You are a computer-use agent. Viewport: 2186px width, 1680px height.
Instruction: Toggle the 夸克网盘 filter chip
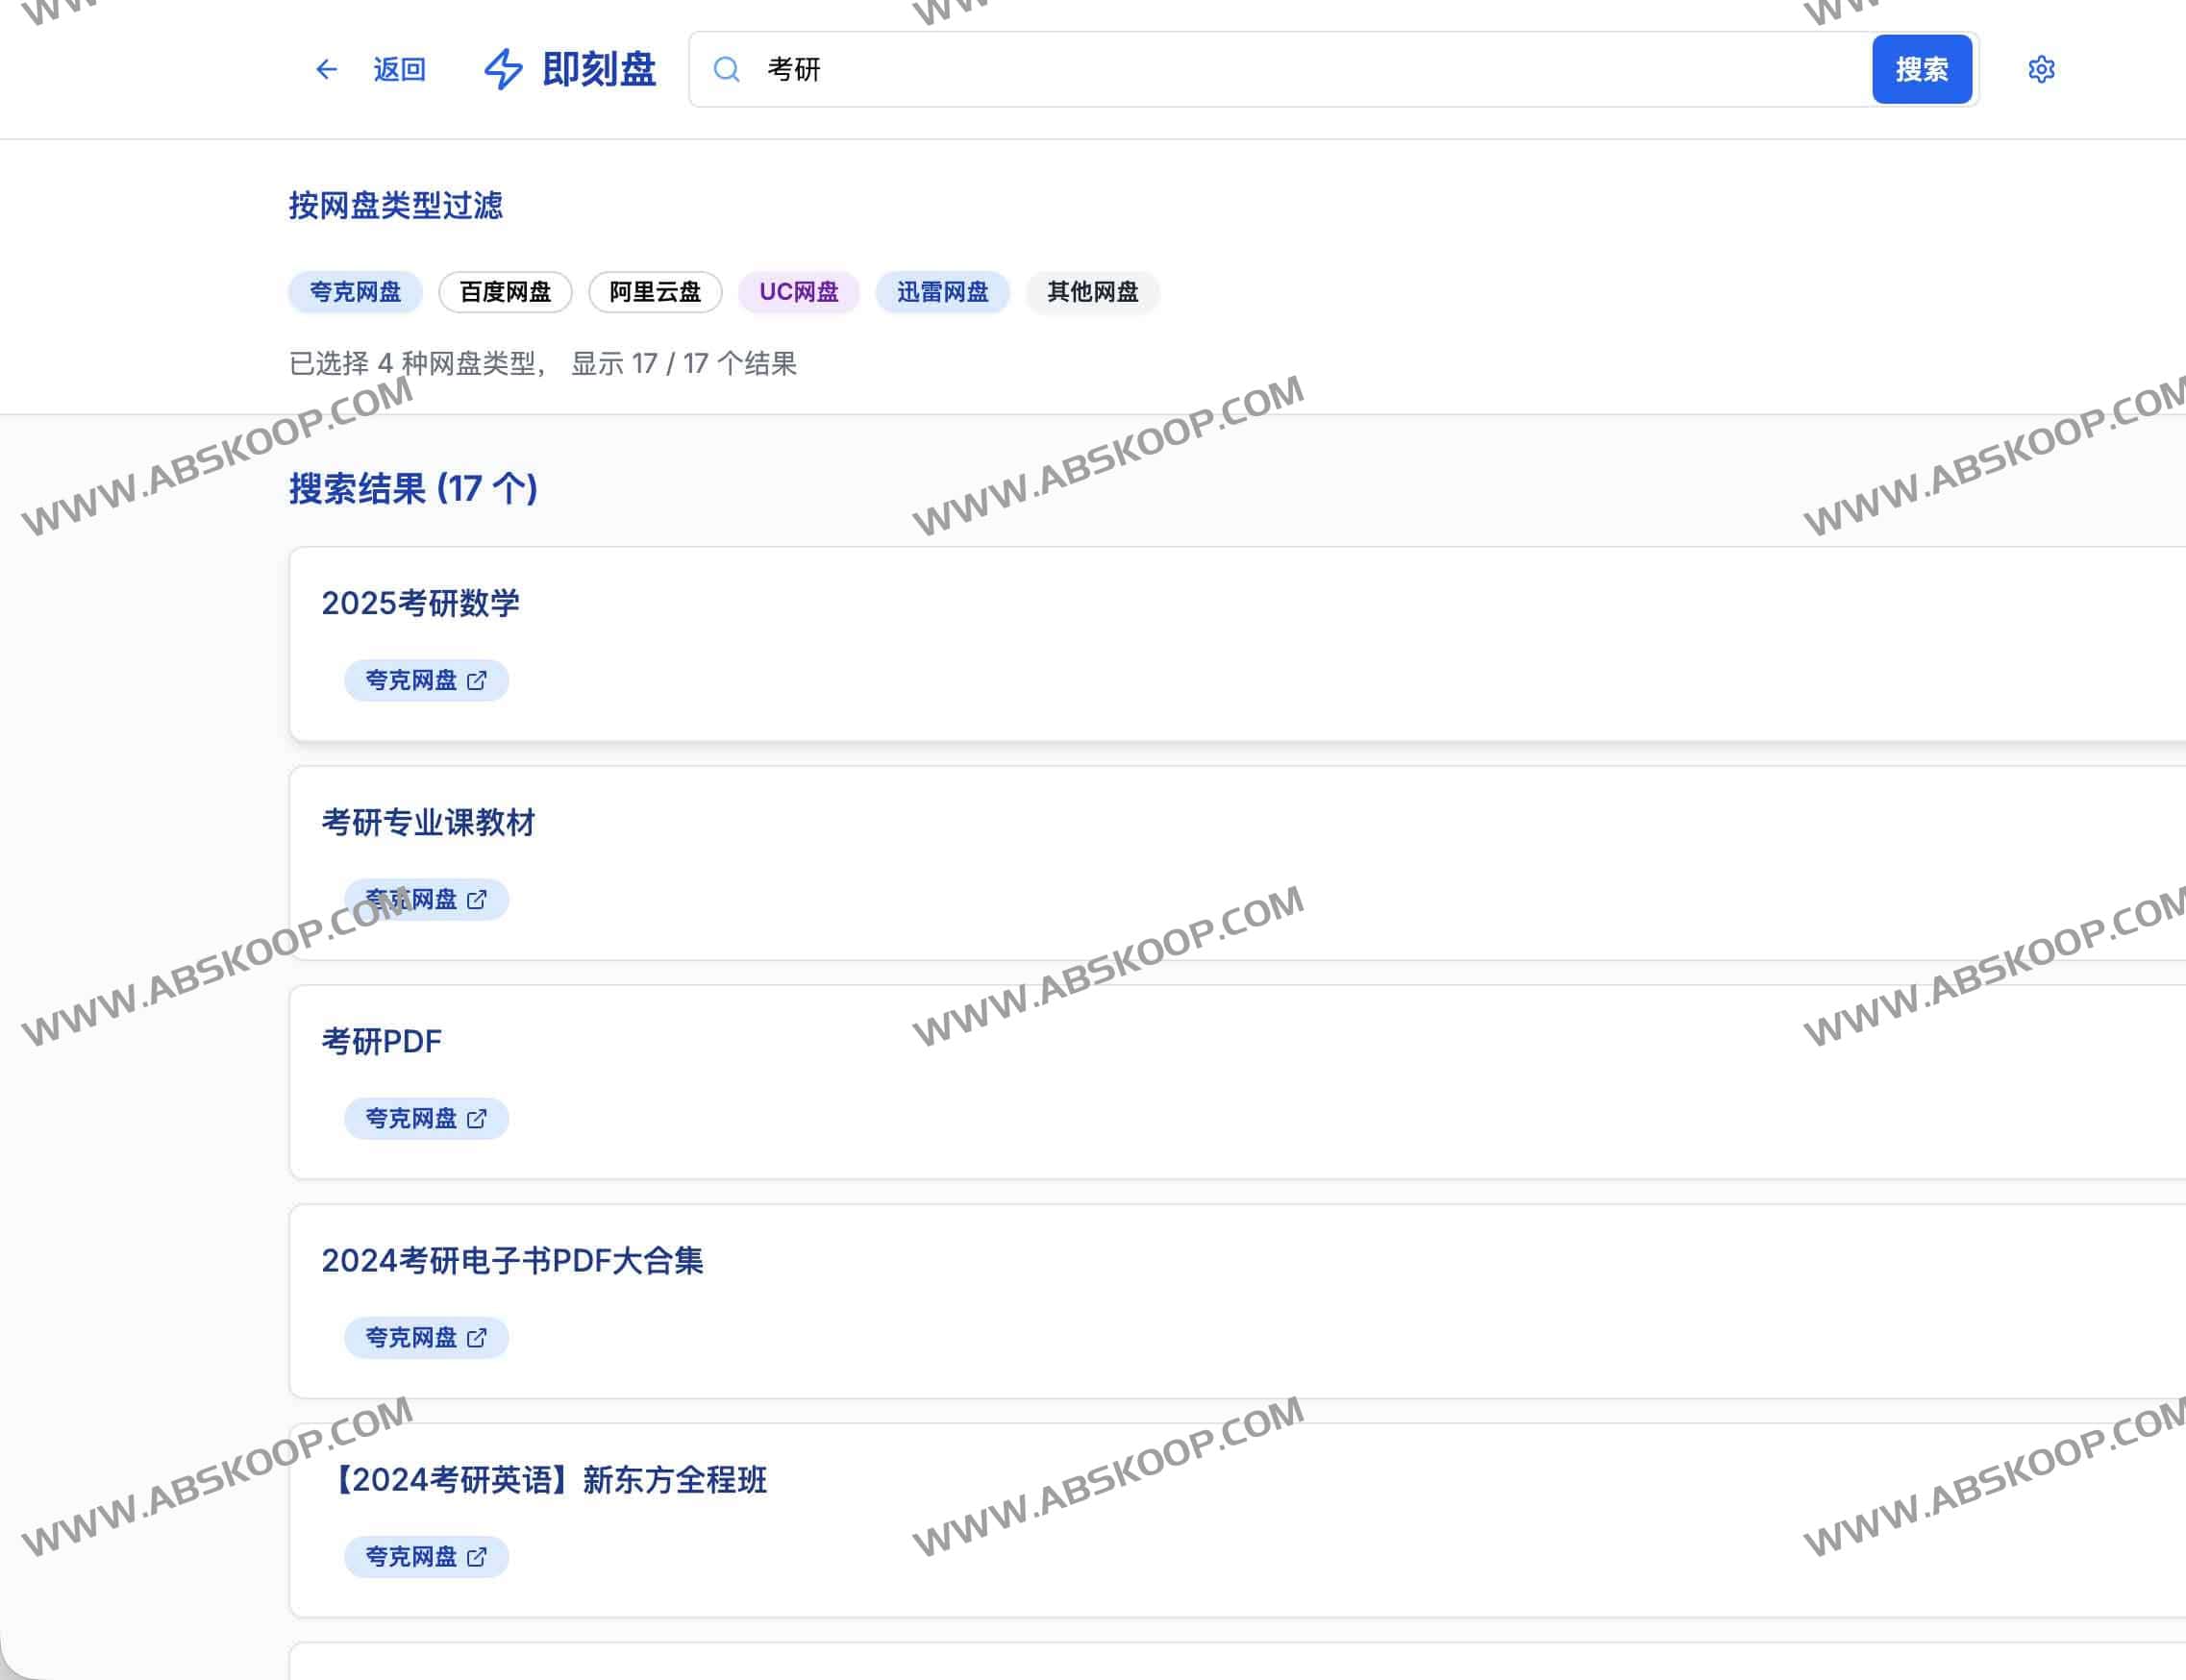(x=355, y=292)
